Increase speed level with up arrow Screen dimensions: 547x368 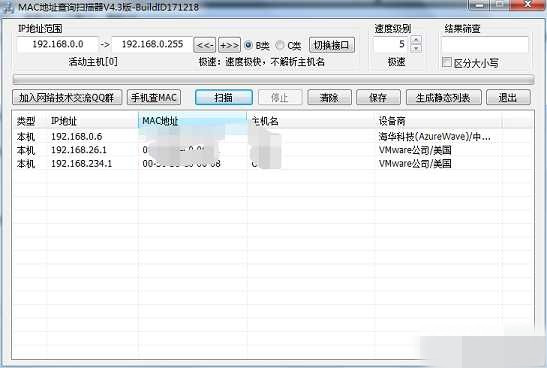point(416,39)
